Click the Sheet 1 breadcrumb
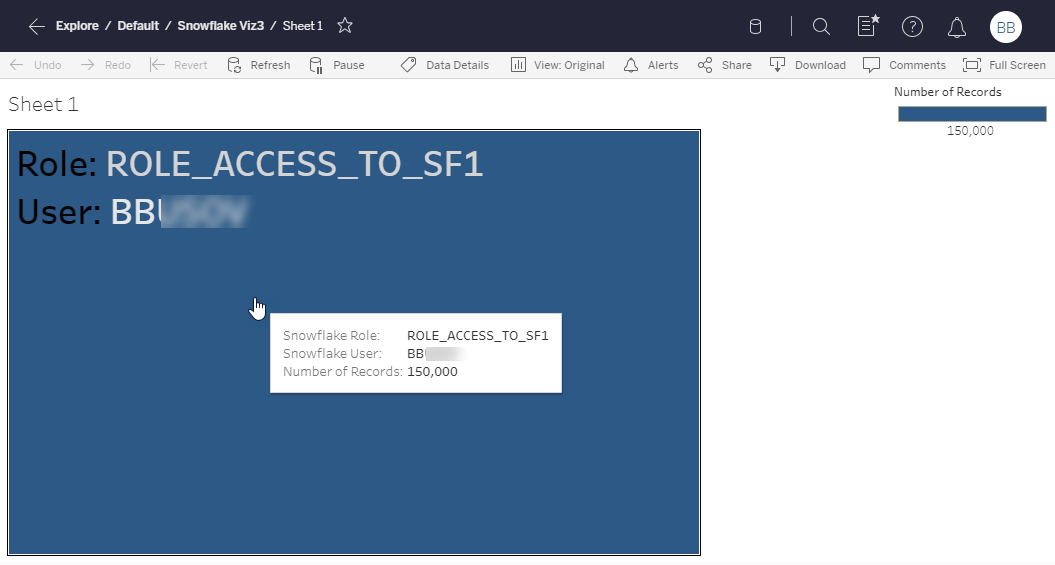The image size is (1055, 565). click(x=303, y=26)
